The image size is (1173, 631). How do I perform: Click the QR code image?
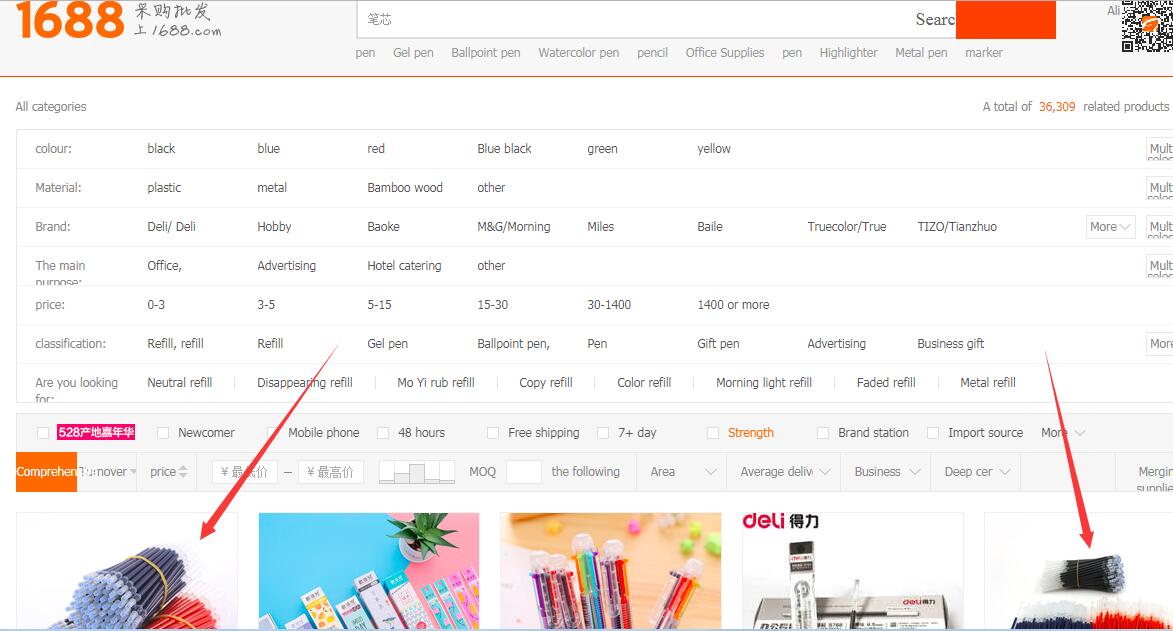[x=1147, y=26]
